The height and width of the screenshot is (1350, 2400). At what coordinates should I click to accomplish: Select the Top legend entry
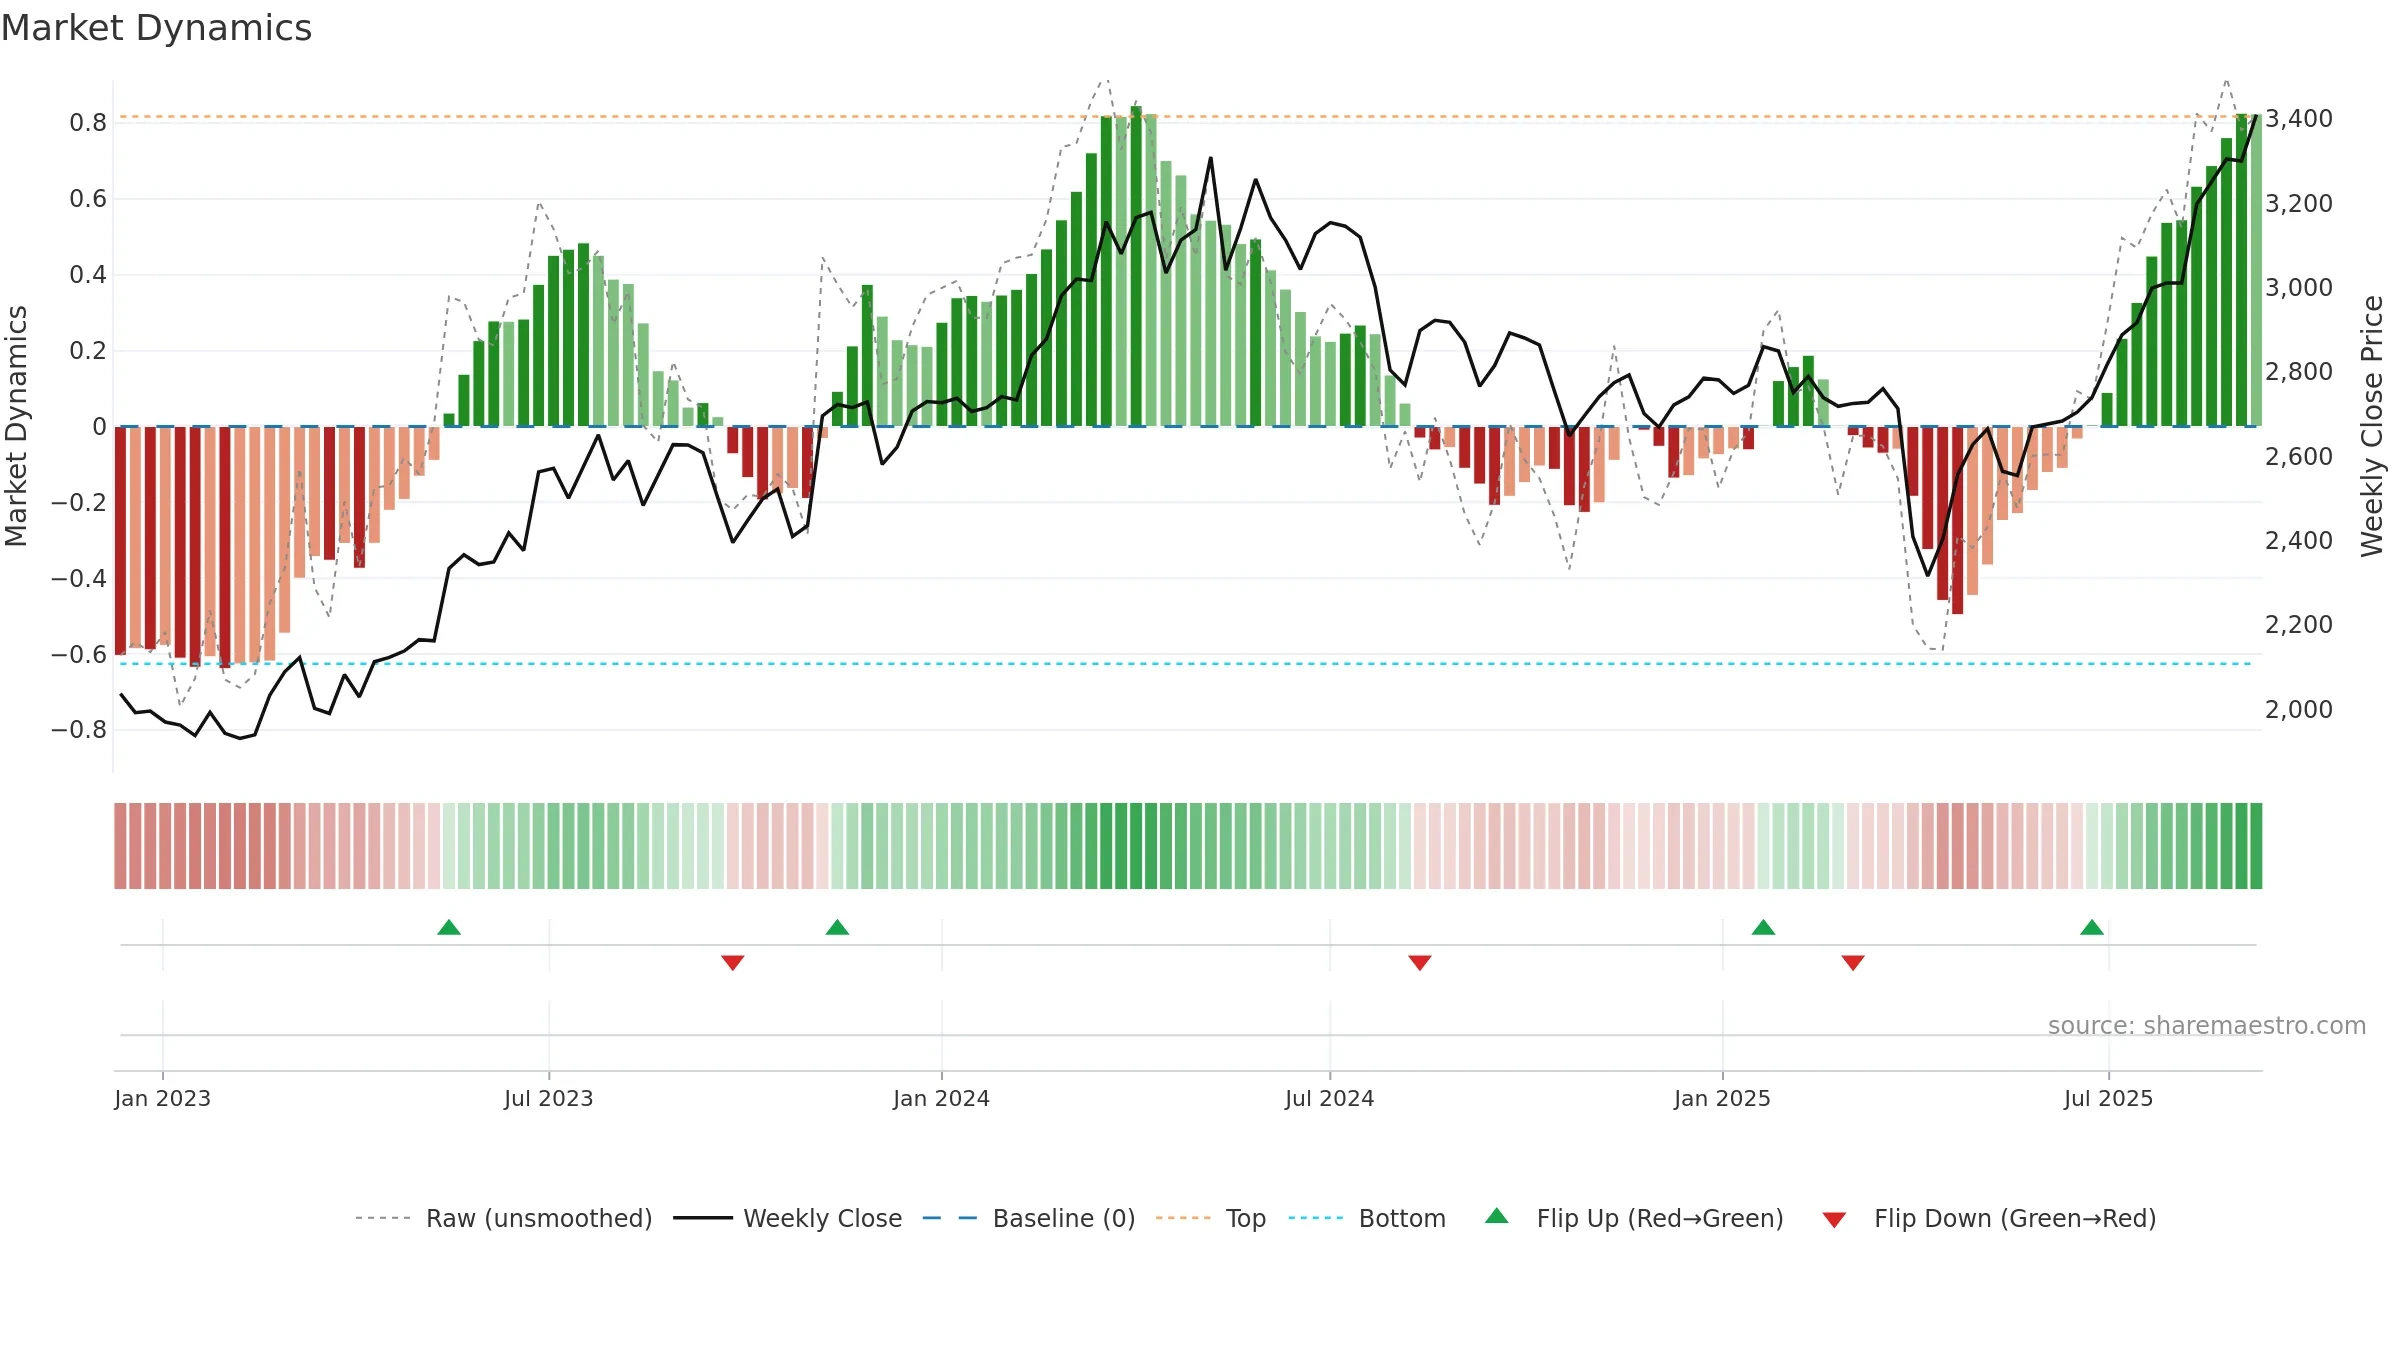[x=1211, y=1218]
